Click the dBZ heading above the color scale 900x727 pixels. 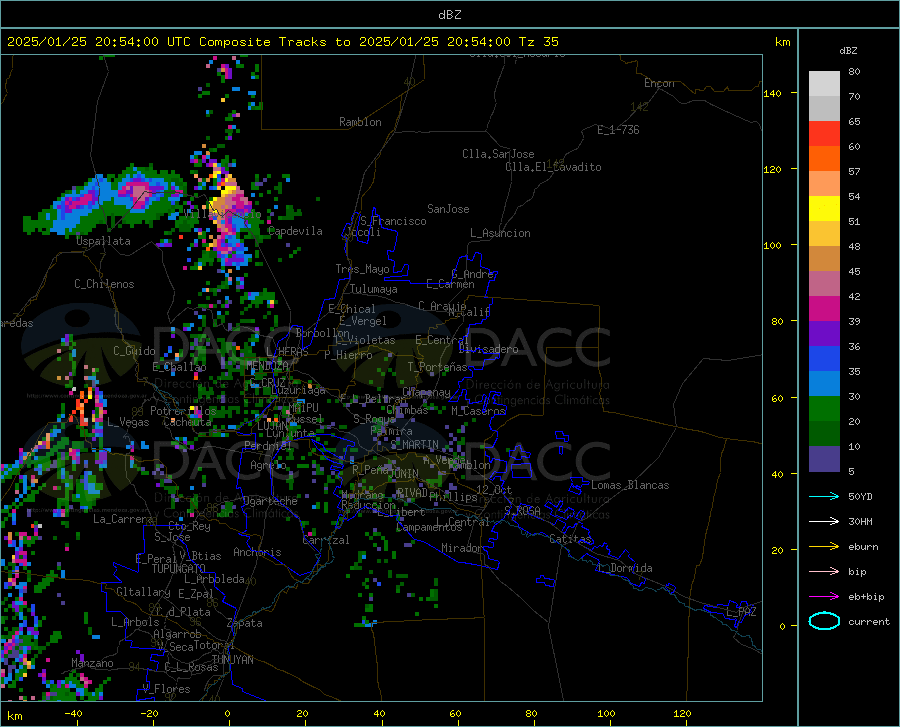[x=848, y=50]
